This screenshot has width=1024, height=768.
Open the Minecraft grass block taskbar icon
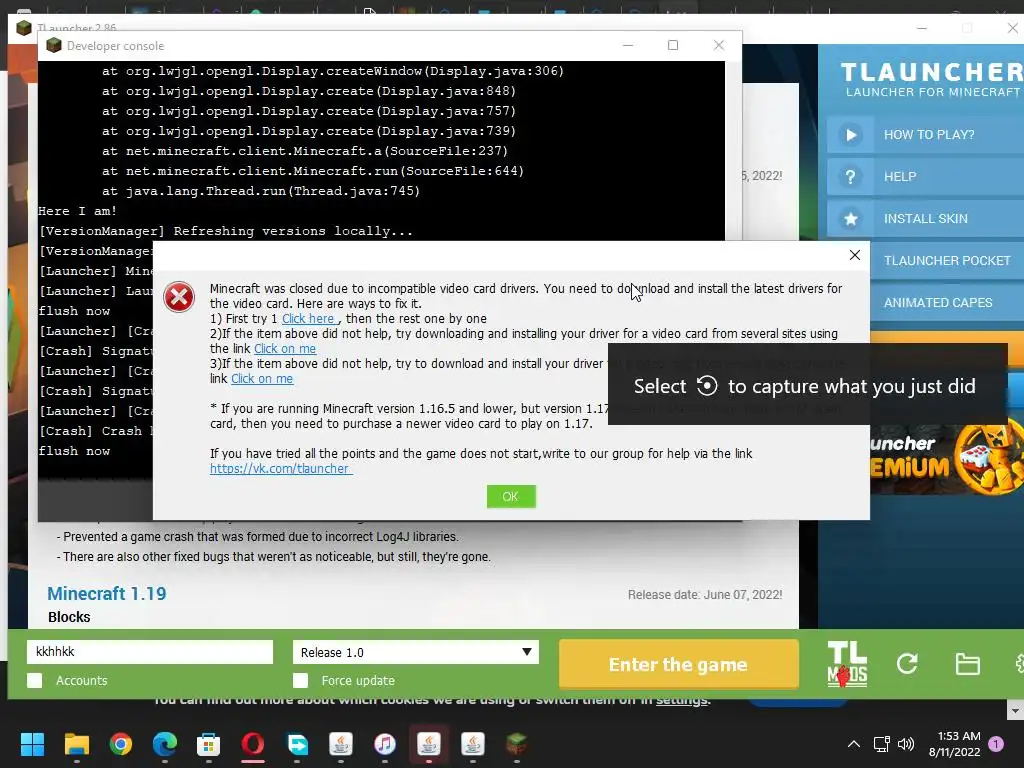(517, 744)
